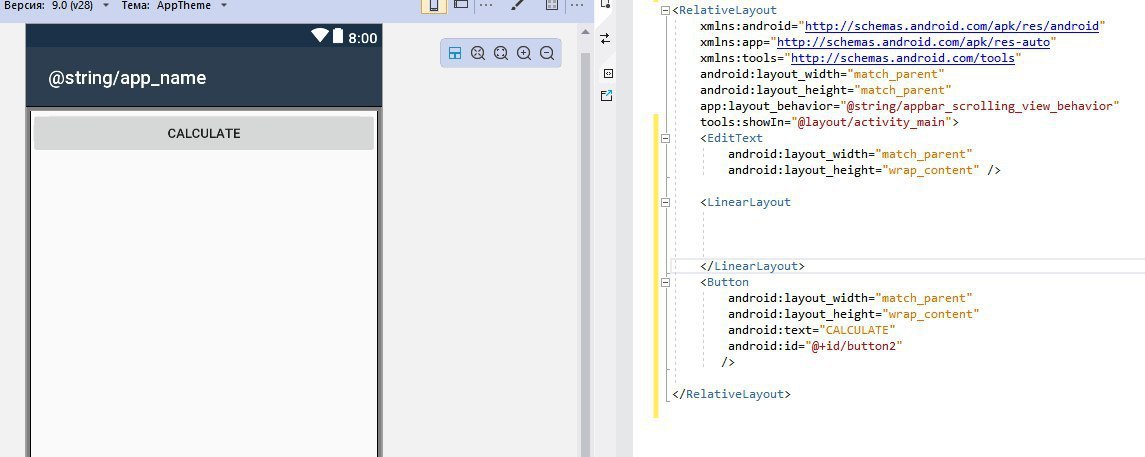
Task: Click the CALCULATE button in preview
Action: click(204, 134)
